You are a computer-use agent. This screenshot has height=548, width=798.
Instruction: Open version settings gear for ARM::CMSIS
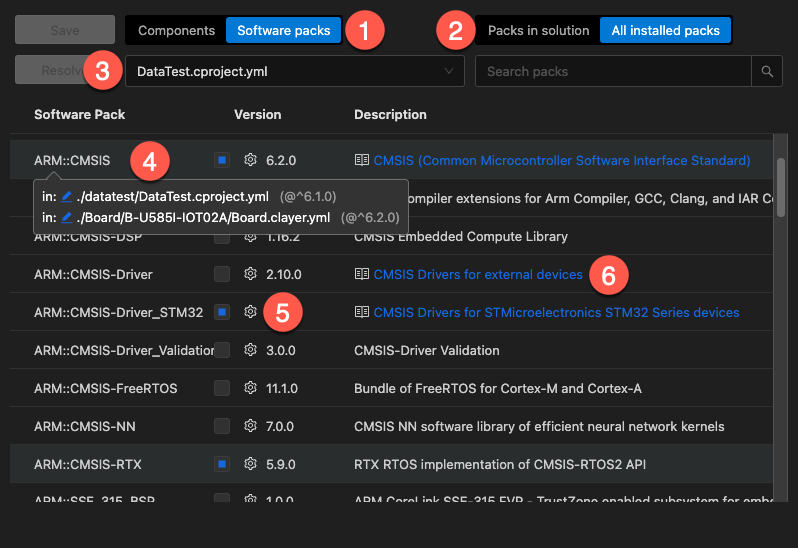point(250,160)
